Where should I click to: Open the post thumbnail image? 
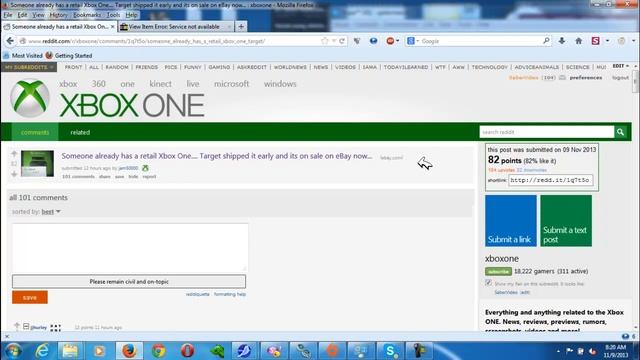(x=37, y=163)
